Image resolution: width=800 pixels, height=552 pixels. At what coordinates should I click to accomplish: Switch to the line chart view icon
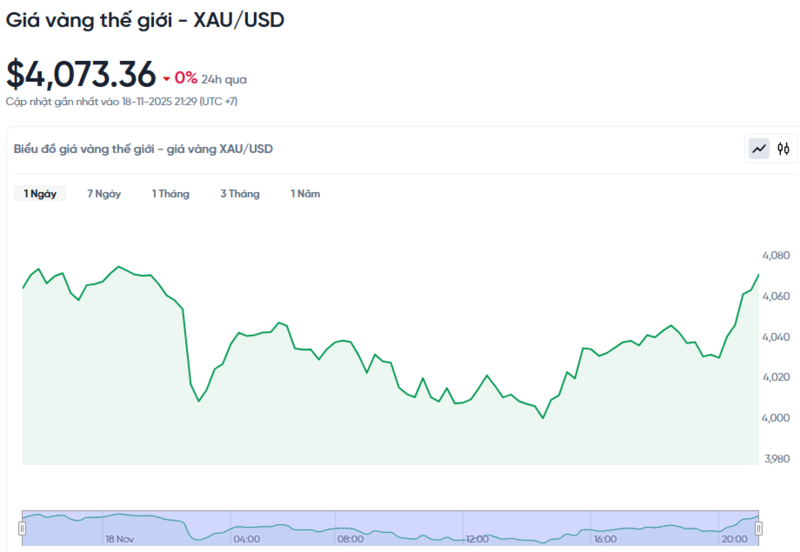tap(759, 149)
